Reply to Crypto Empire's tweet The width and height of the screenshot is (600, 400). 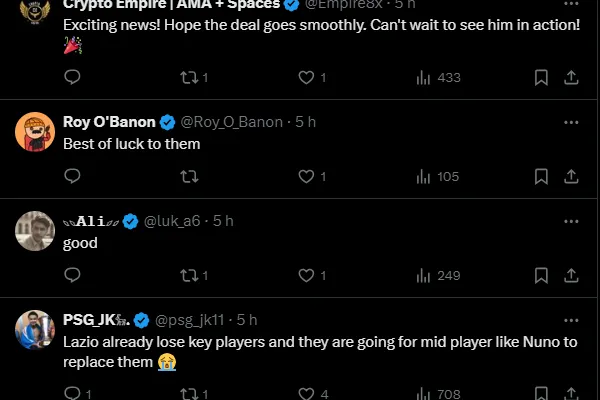point(72,77)
